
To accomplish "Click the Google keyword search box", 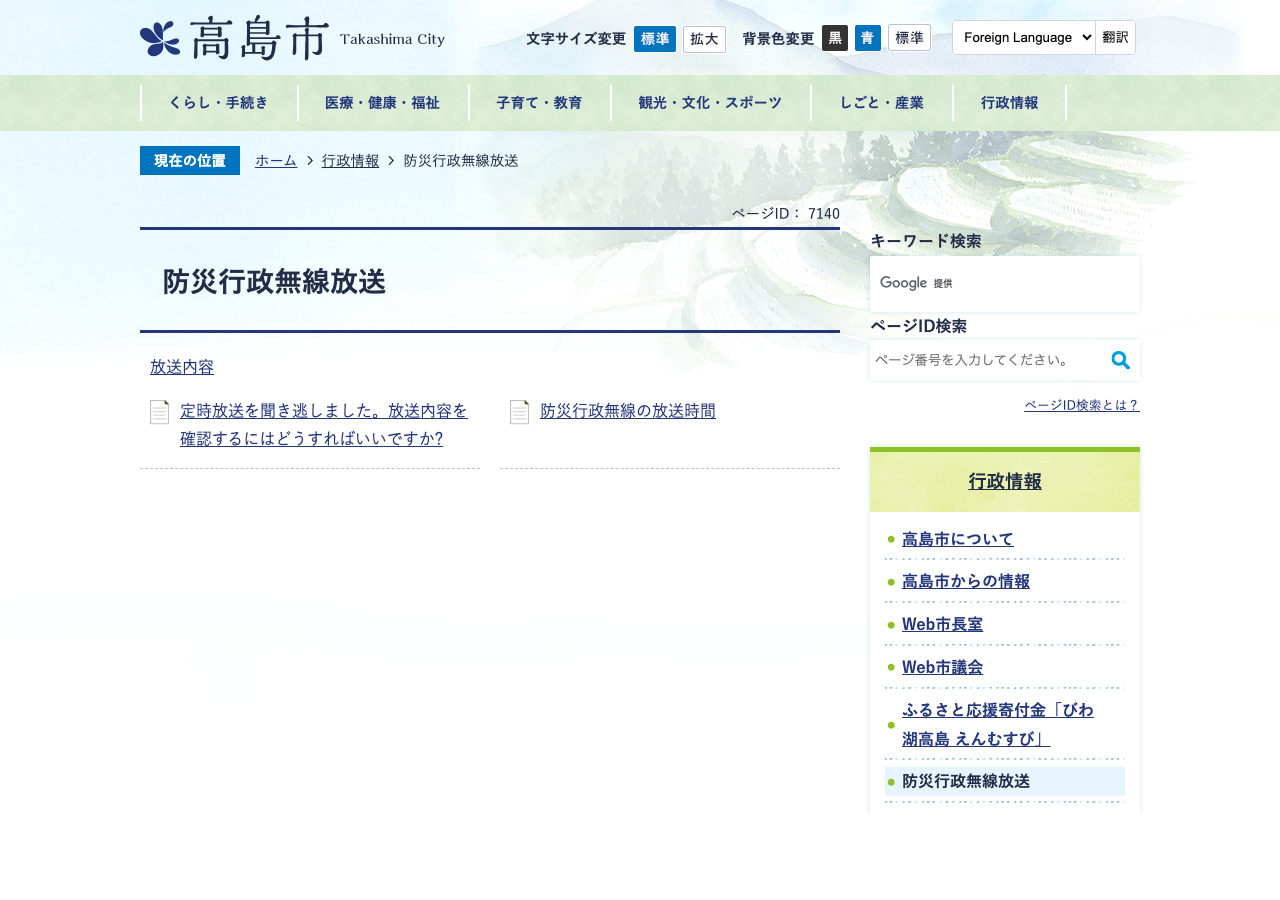I will pos(1005,284).
